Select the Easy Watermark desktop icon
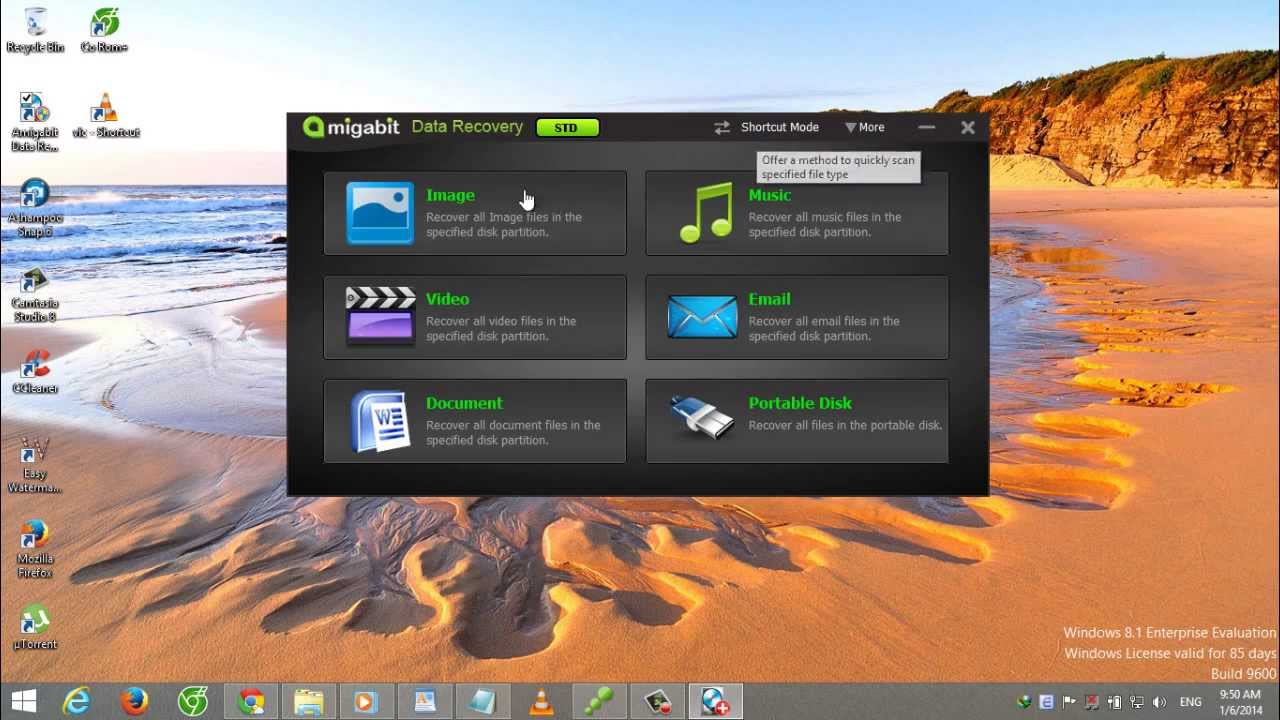The height and width of the screenshot is (720, 1280). click(x=35, y=465)
